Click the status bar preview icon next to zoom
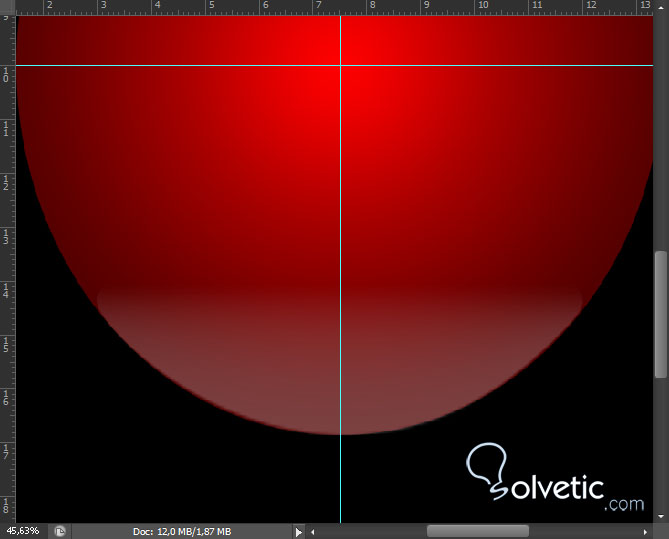The width and height of the screenshot is (669, 539). click(x=60, y=531)
